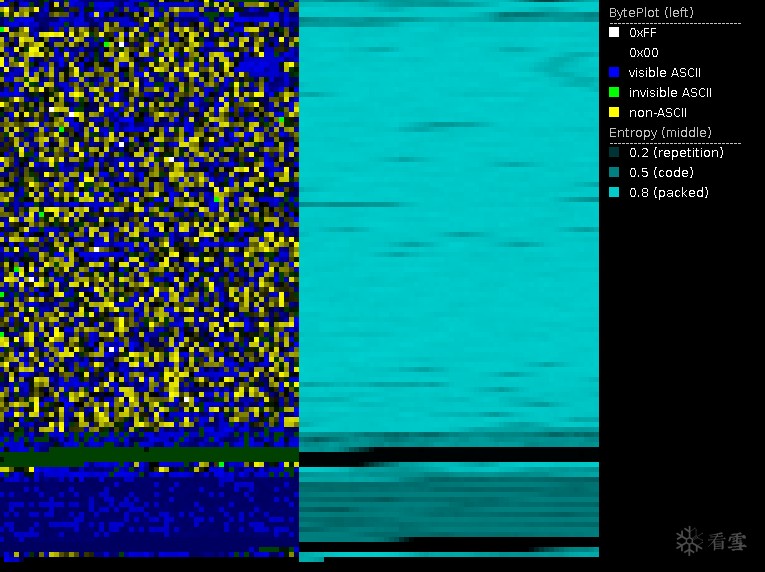This screenshot has width=765, height=572.
Task: Click the 'visible ASCII' legend label
Action: (664, 73)
